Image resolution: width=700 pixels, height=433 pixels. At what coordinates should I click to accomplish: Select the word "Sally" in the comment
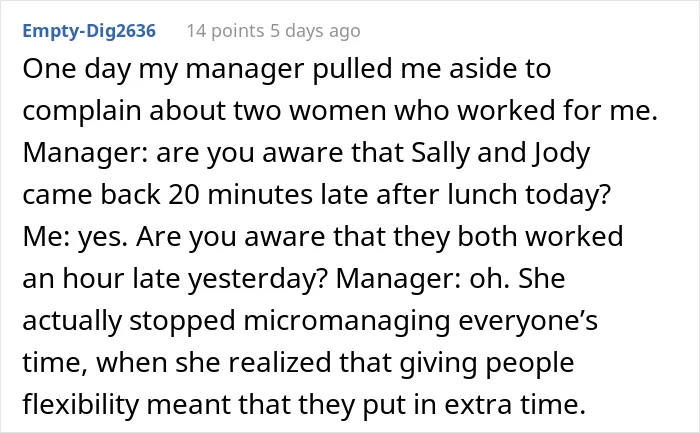(440, 153)
